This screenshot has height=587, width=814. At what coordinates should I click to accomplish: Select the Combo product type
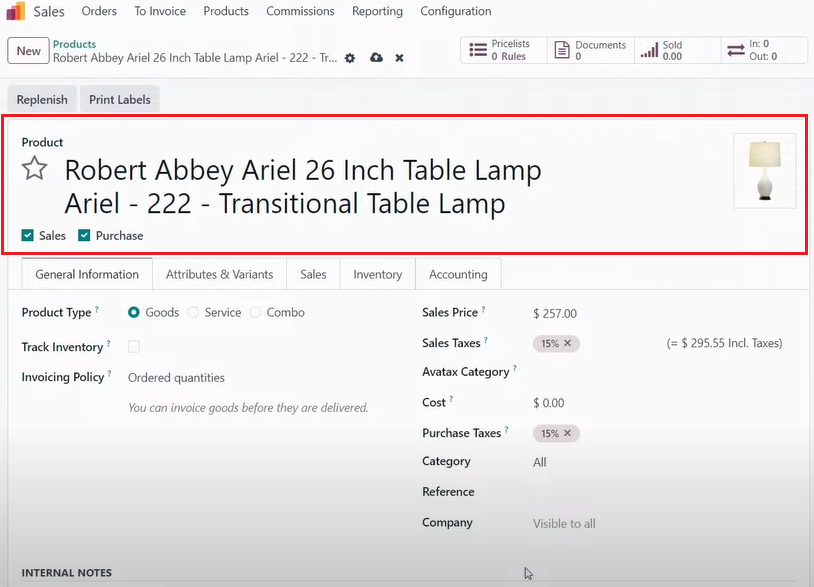255,312
